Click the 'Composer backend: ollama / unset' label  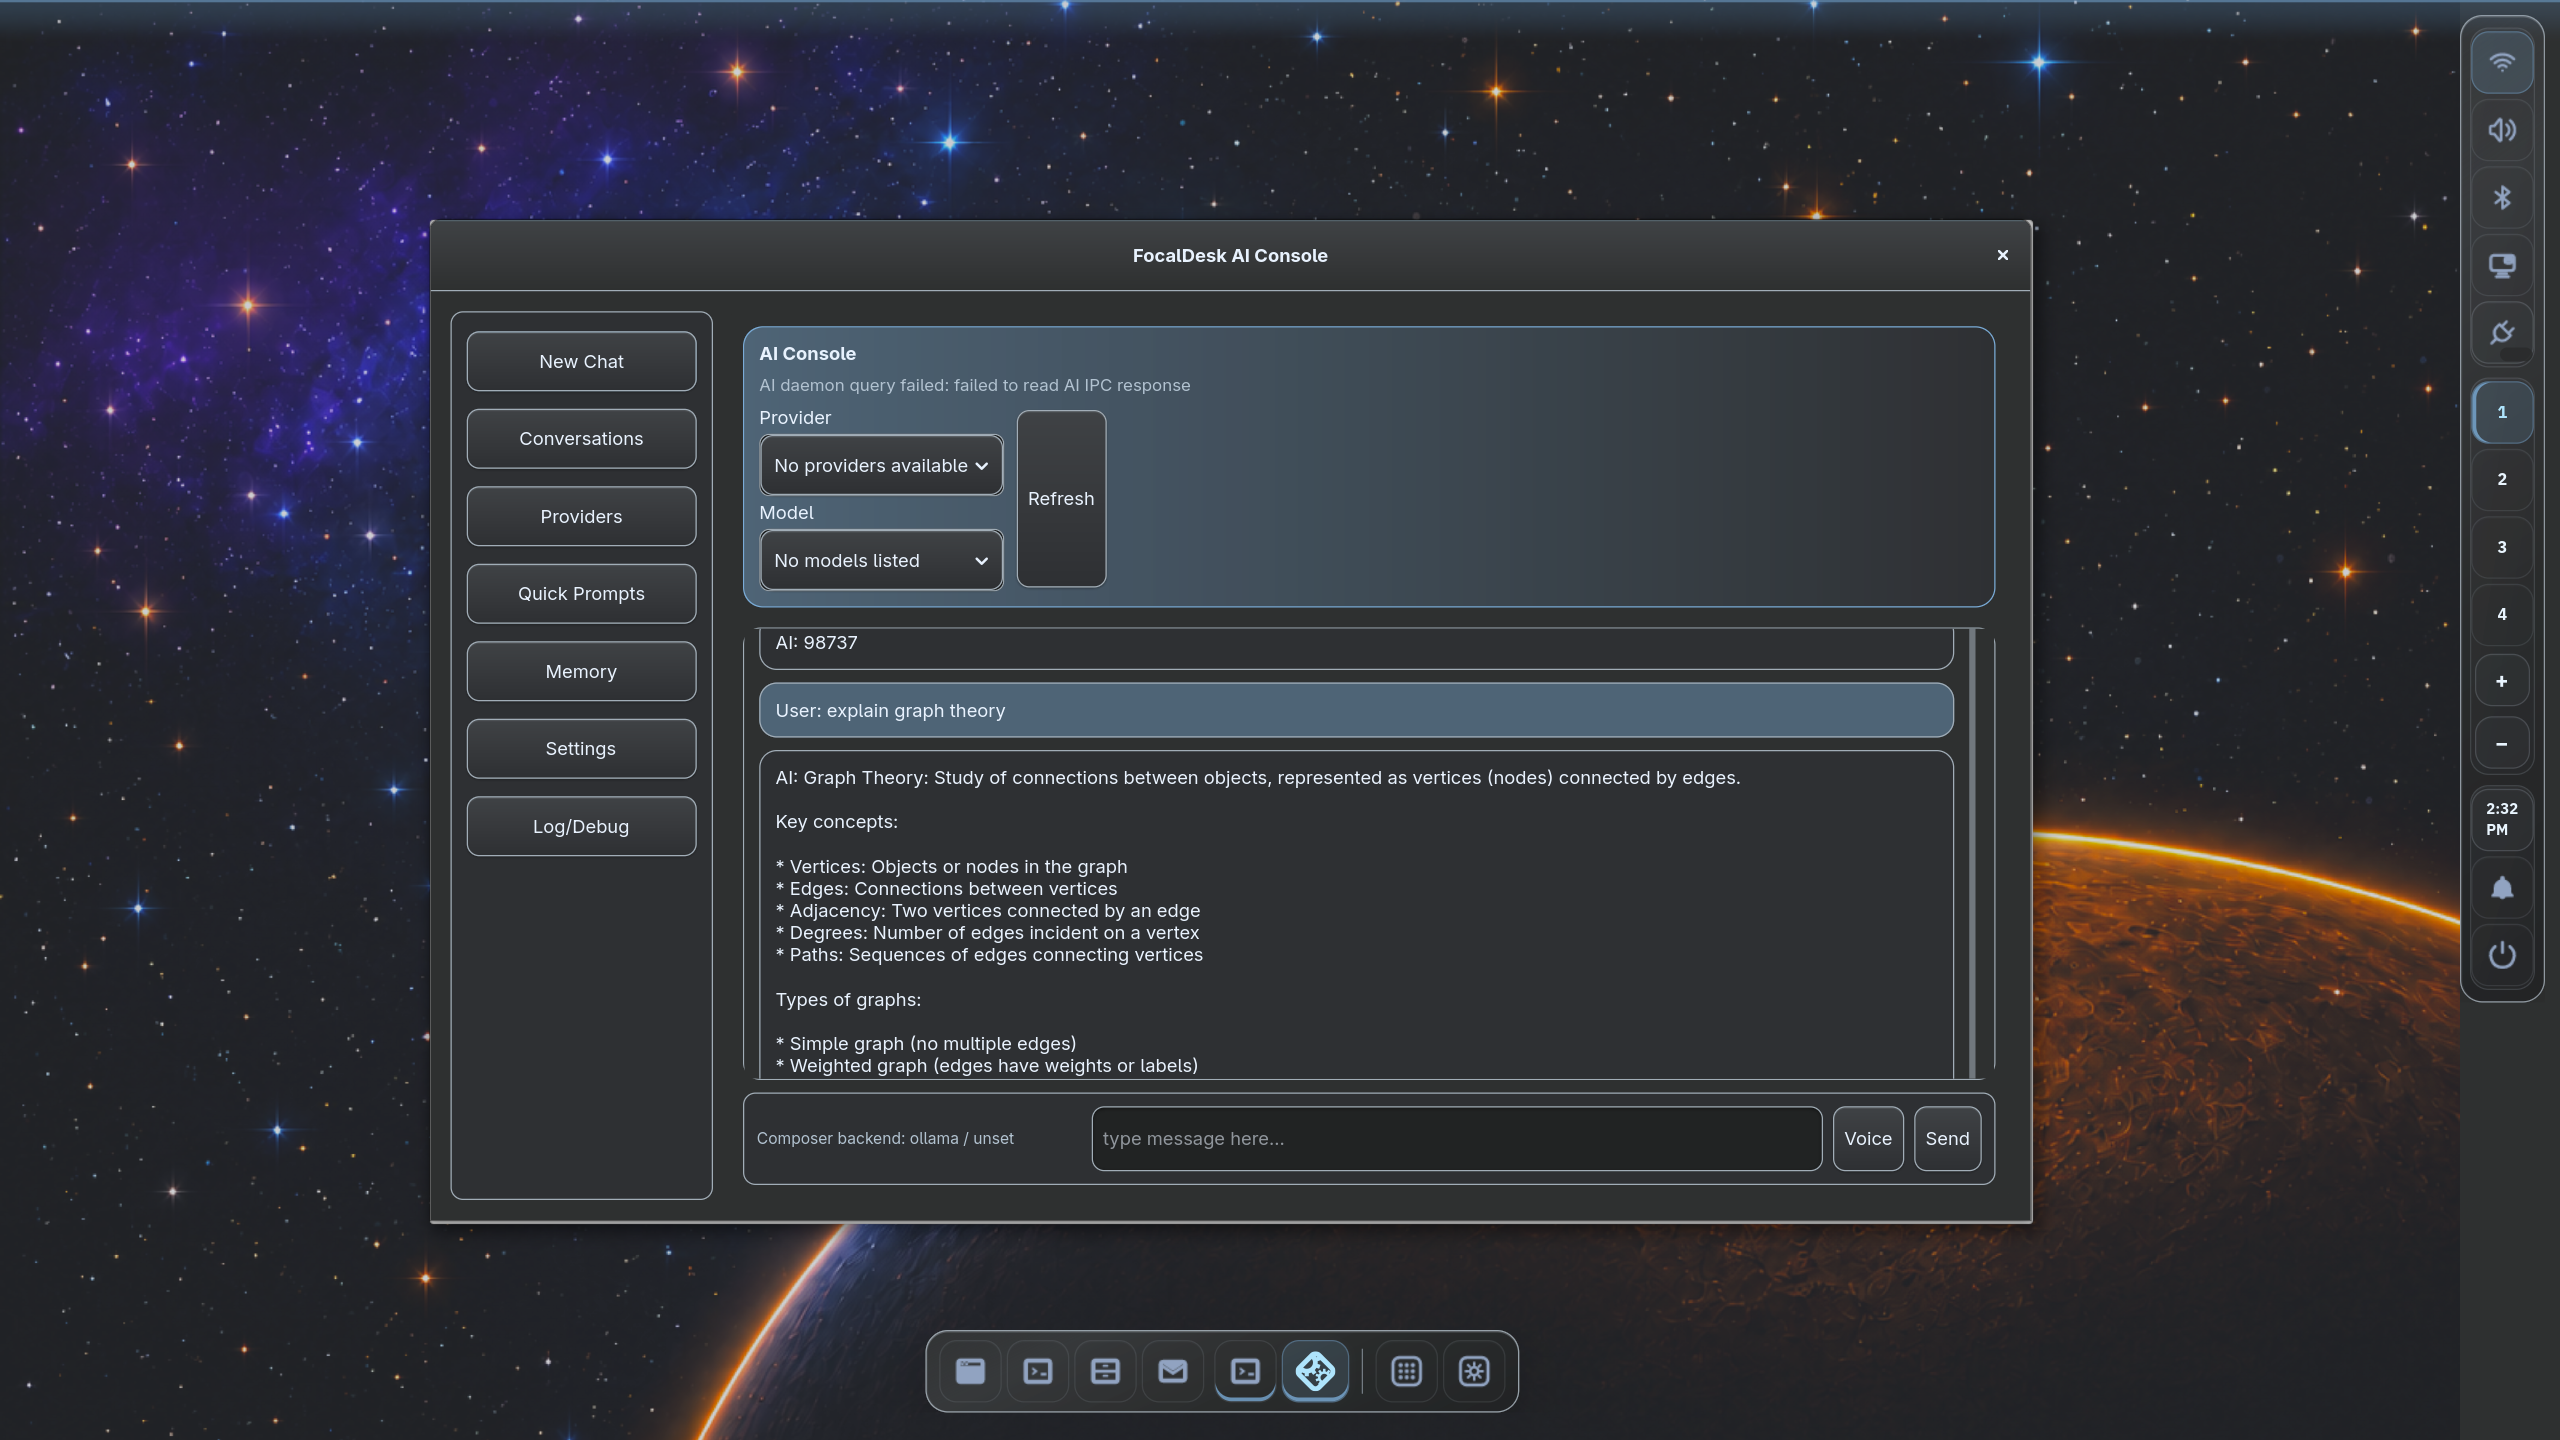point(885,1138)
